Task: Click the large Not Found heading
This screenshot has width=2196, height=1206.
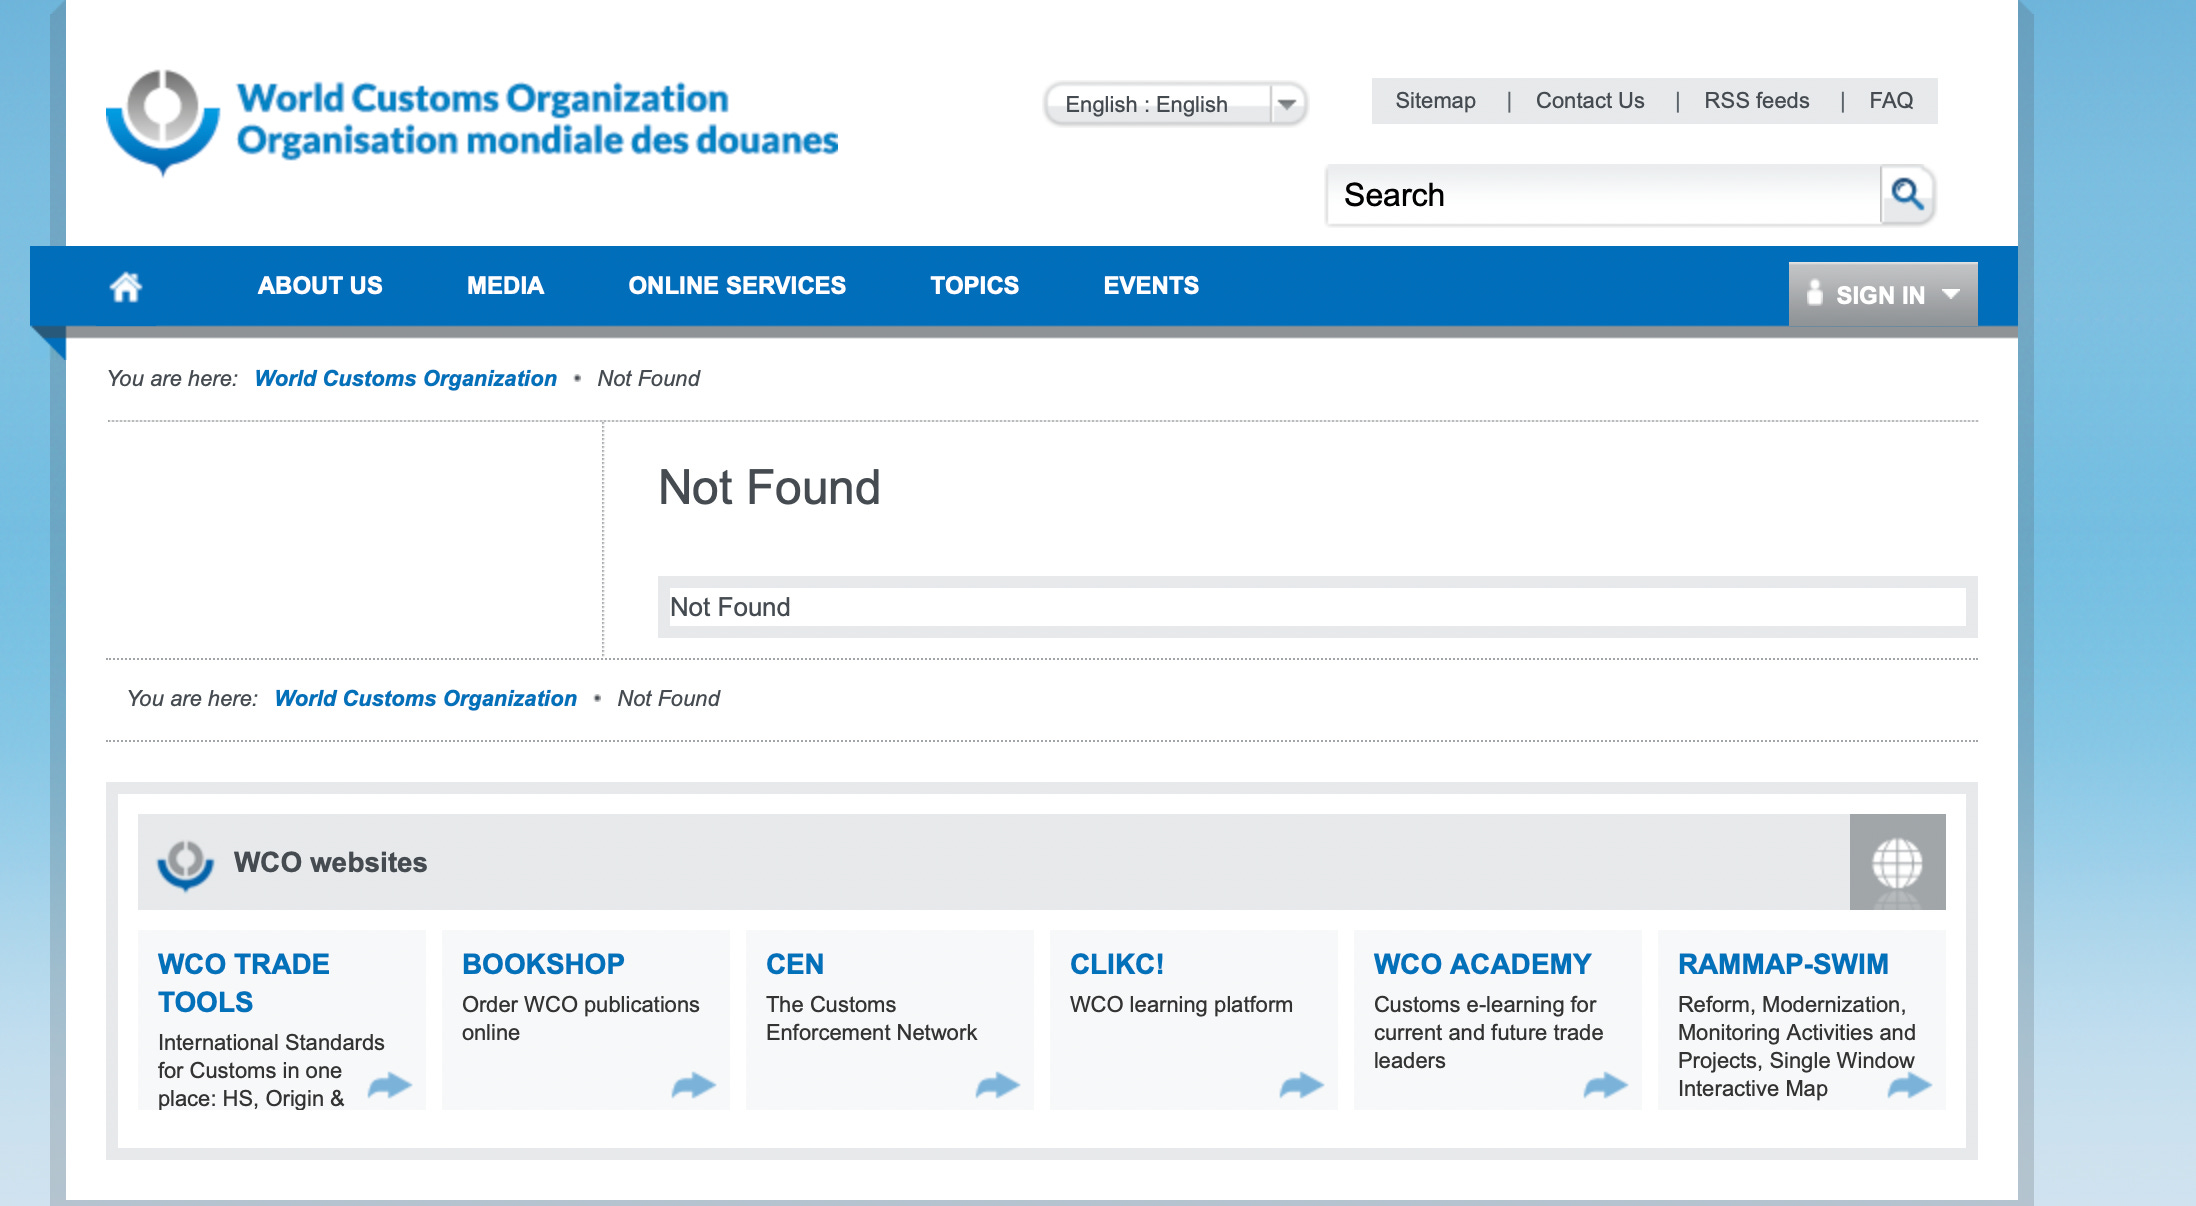Action: coord(769,488)
